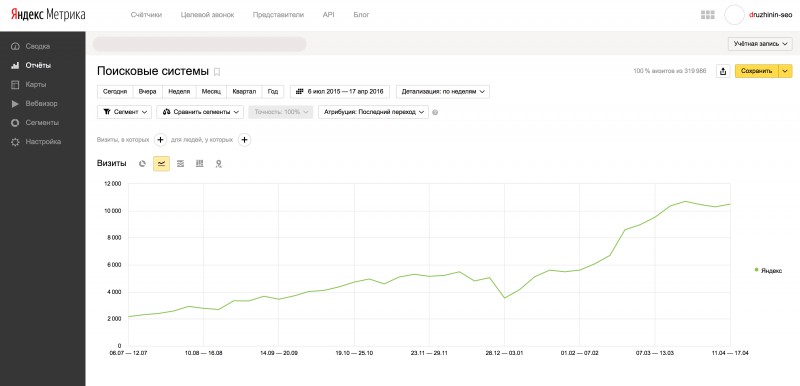
Task: Switch chart to pie view
Action: pos(142,164)
